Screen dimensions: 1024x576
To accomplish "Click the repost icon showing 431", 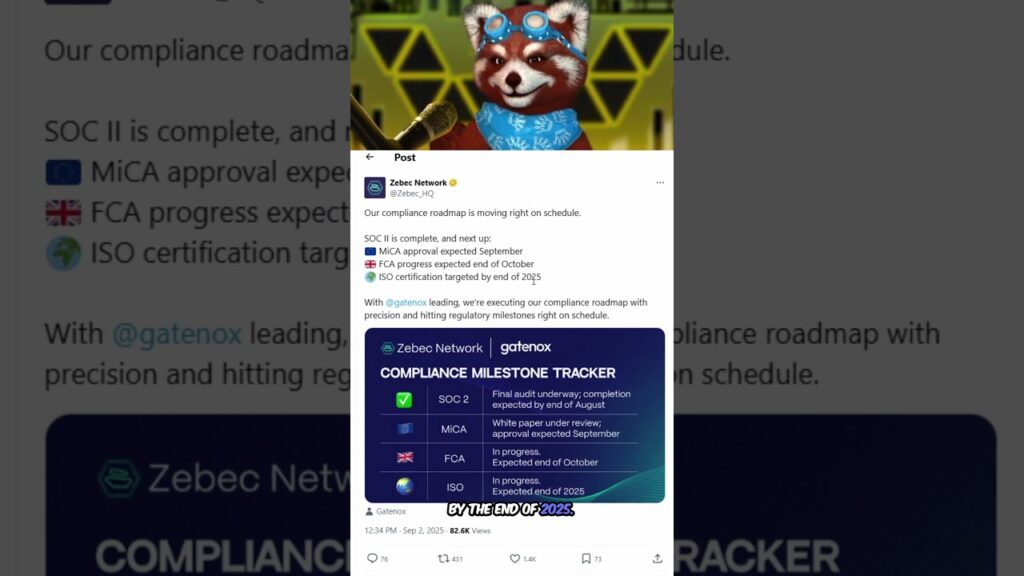I will click(x=443, y=558).
